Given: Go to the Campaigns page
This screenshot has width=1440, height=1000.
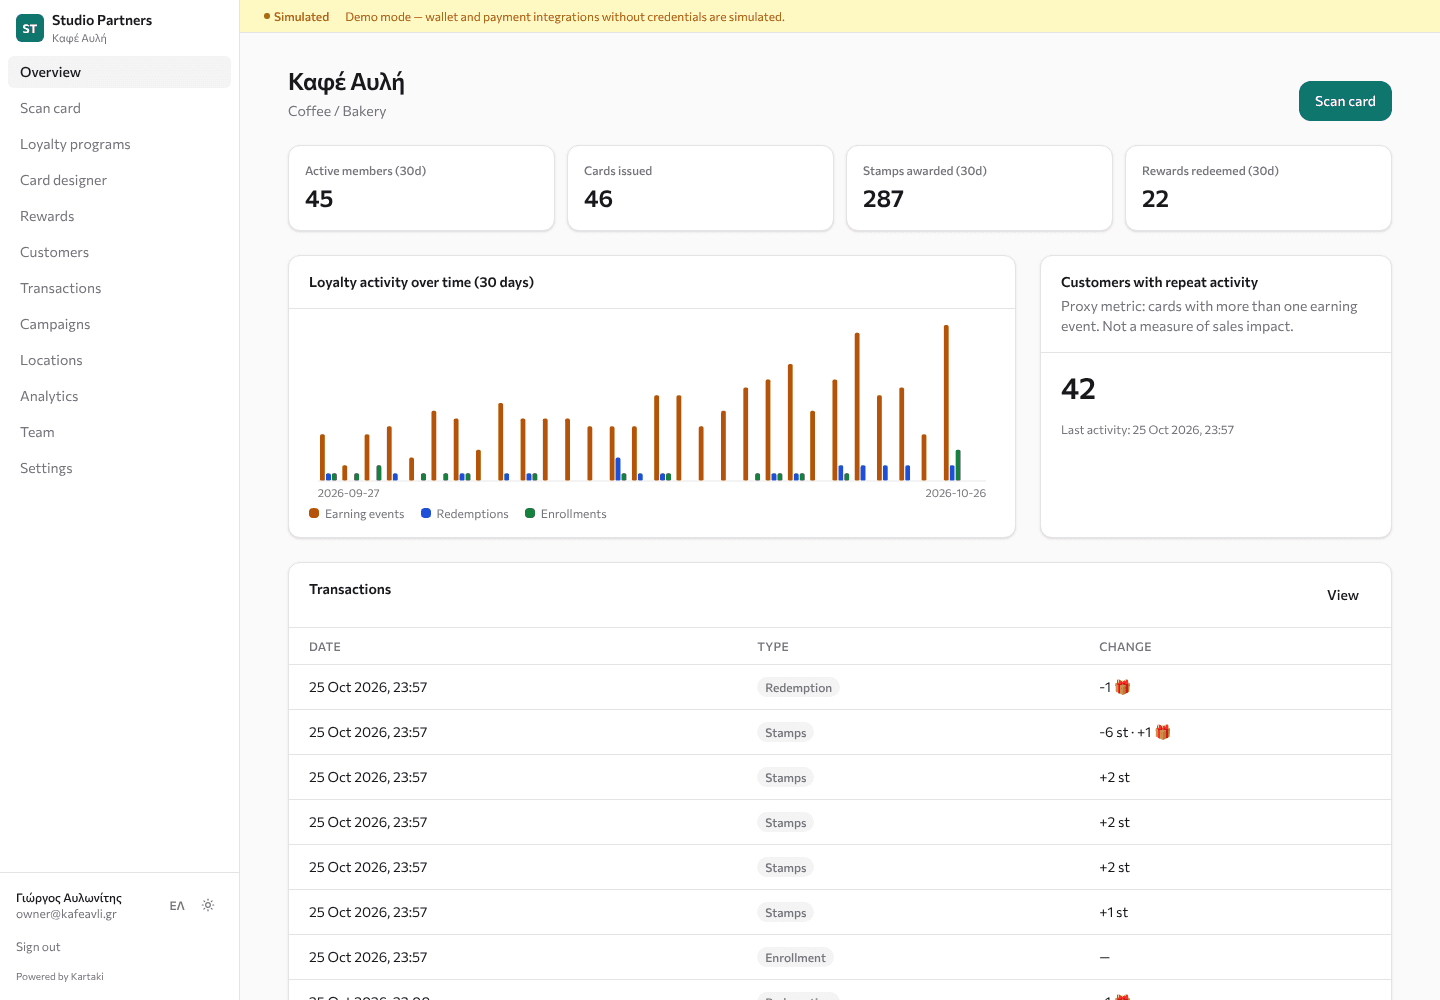Looking at the screenshot, I should click(x=119, y=324).
